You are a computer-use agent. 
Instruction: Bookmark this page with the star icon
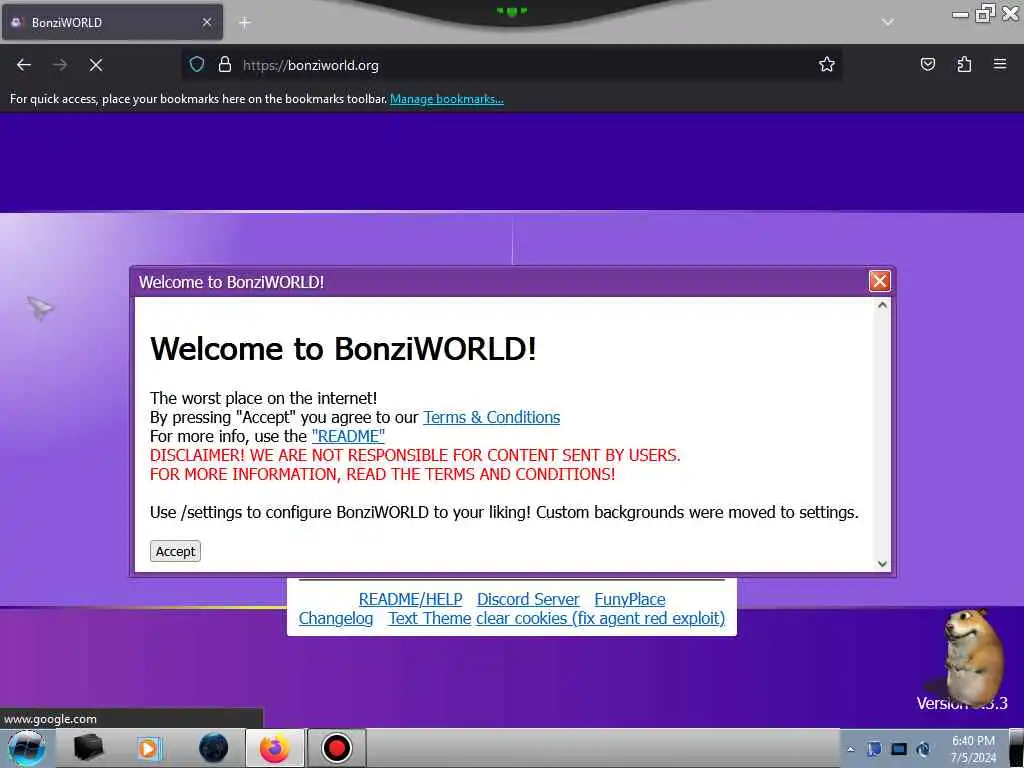tap(827, 65)
